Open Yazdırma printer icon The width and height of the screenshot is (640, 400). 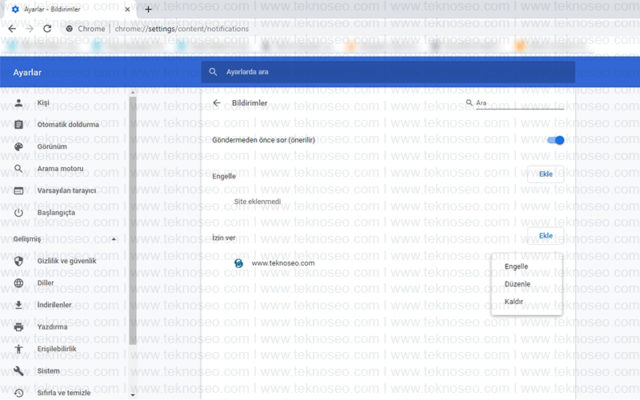[19, 327]
